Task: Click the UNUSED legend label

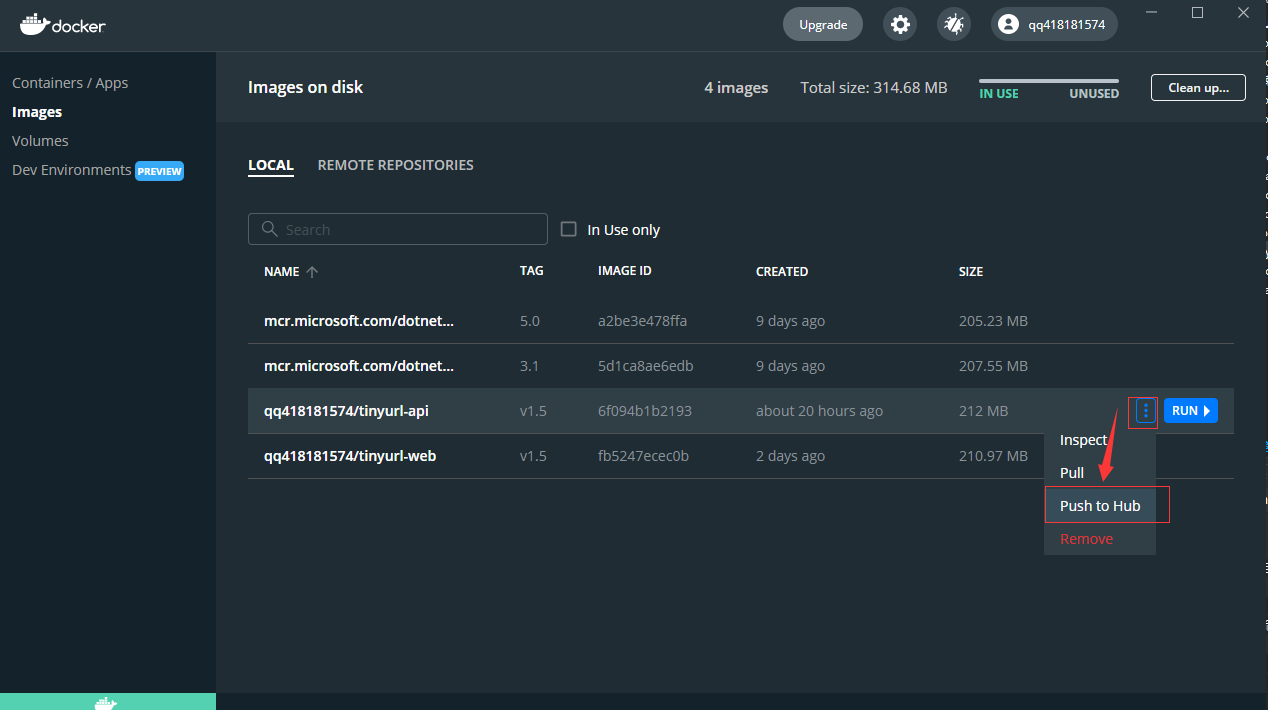Action: pyautogui.click(x=1094, y=94)
